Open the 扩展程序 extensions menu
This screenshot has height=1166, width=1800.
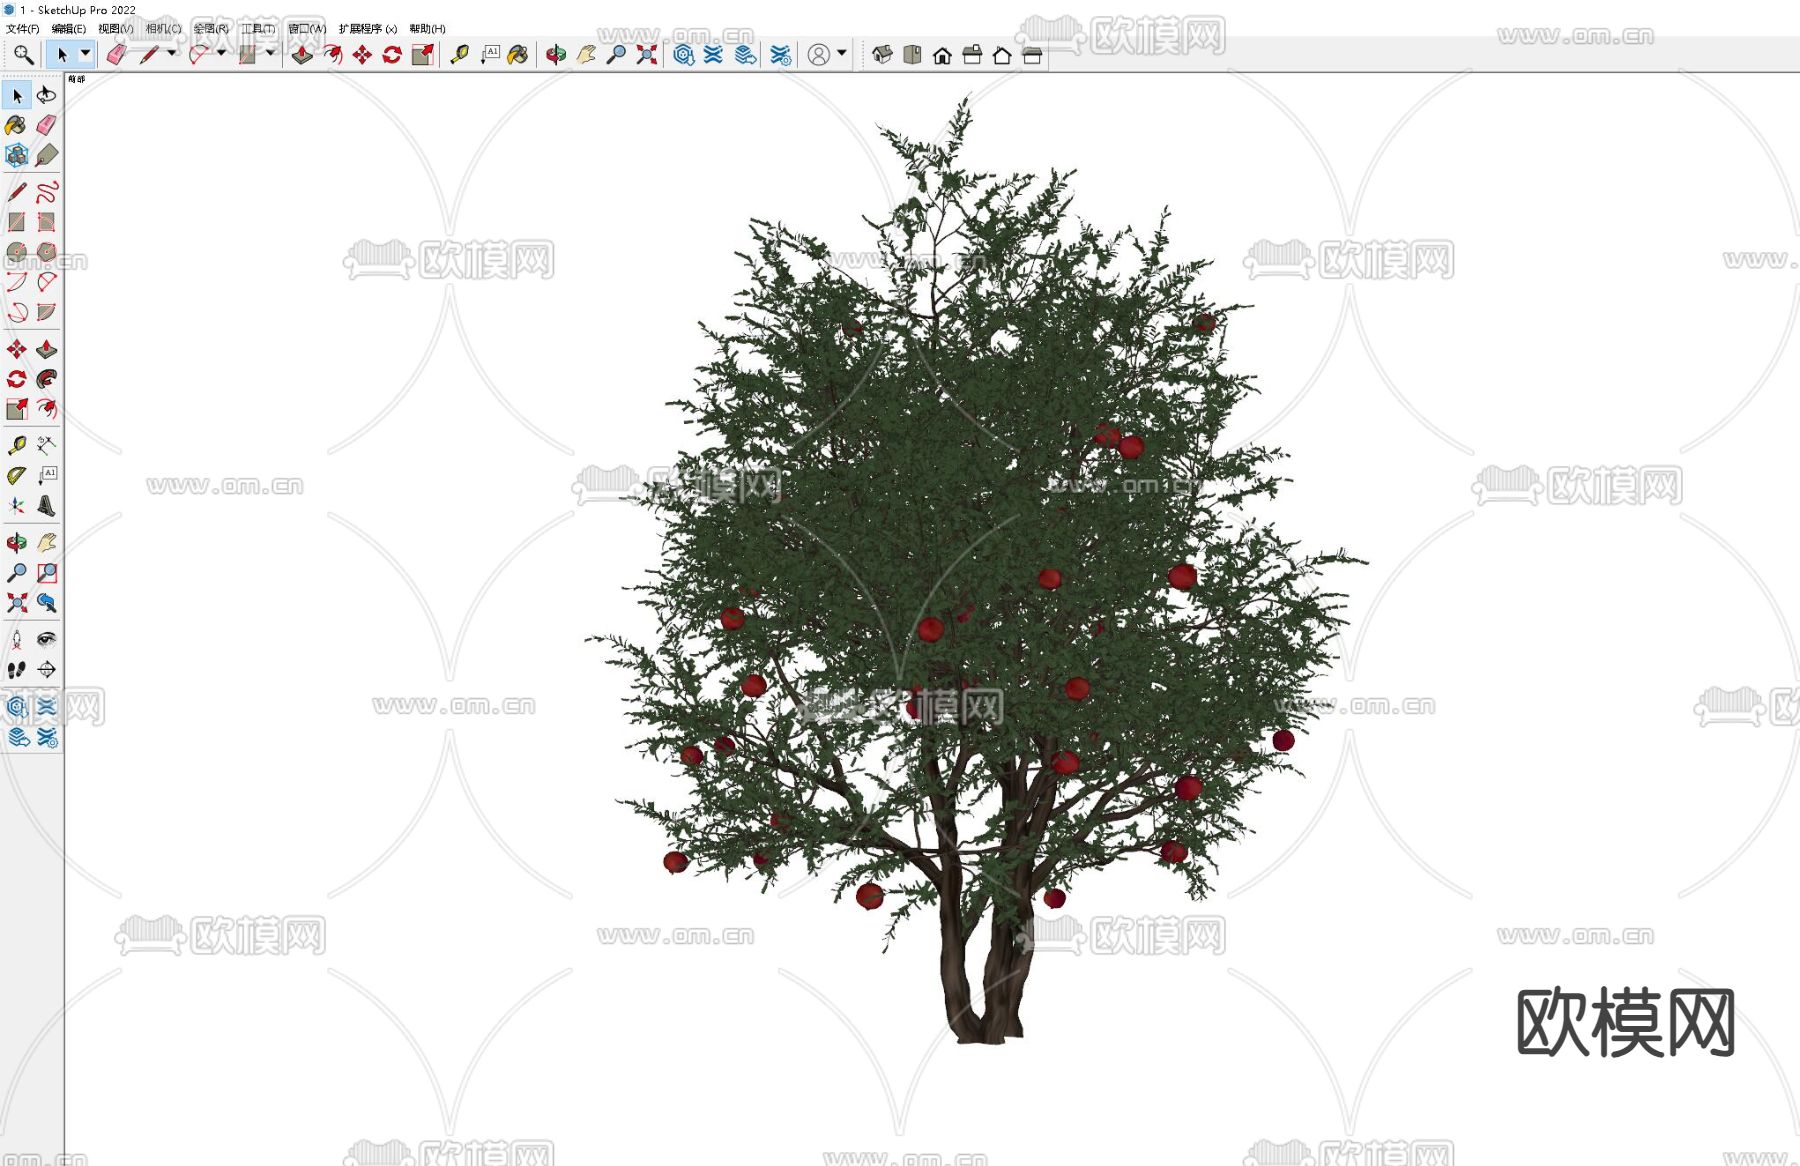tap(368, 29)
